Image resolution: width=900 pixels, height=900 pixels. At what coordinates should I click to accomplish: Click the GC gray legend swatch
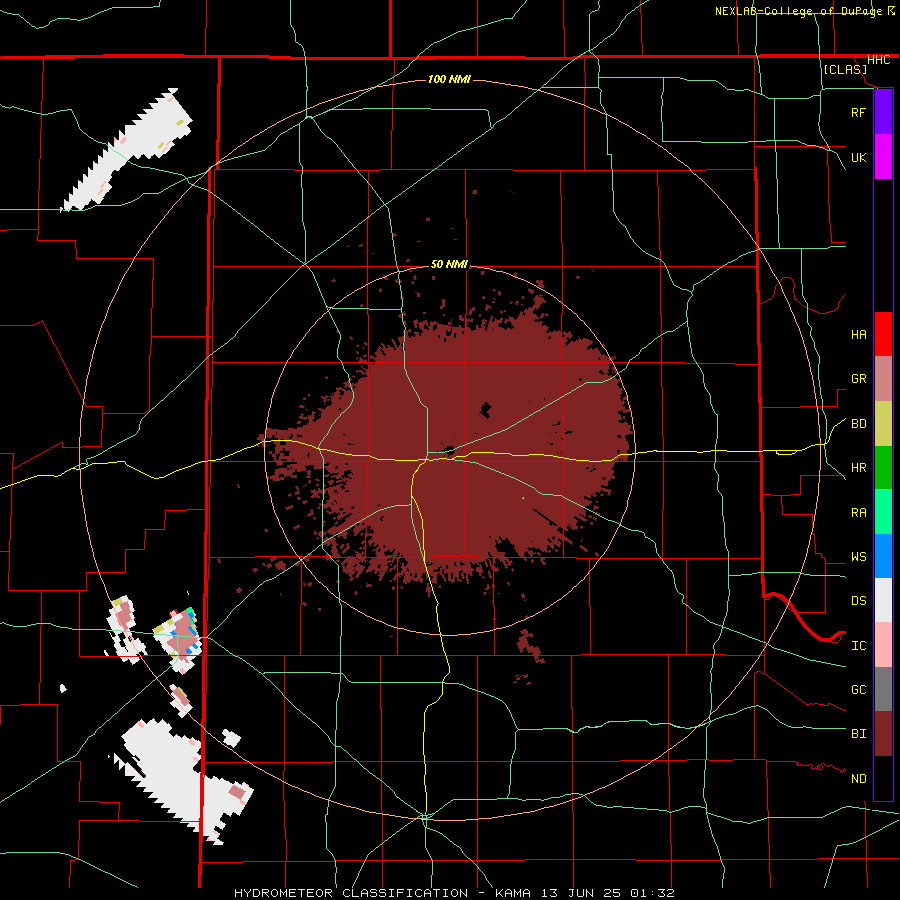coord(883,689)
